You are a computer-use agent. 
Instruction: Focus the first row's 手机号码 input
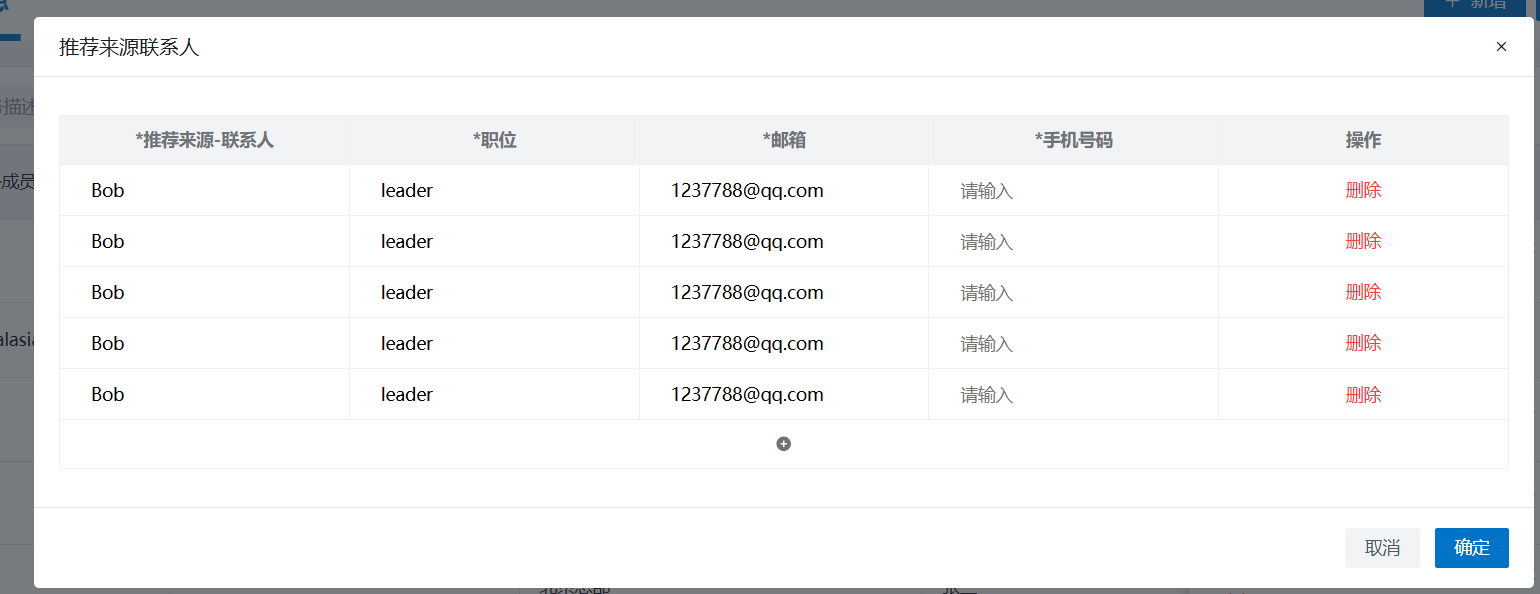[1073, 191]
